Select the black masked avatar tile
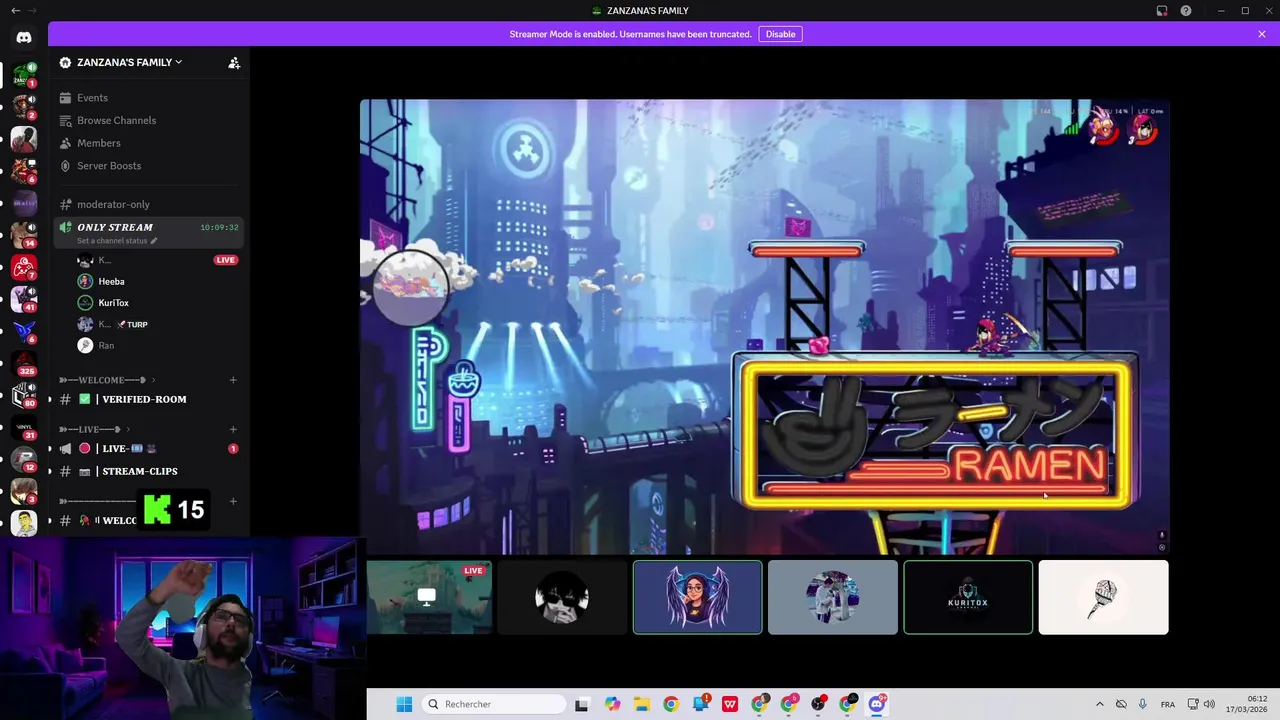The height and width of the screenshot is (720, 1280). [x=562, y=597]
